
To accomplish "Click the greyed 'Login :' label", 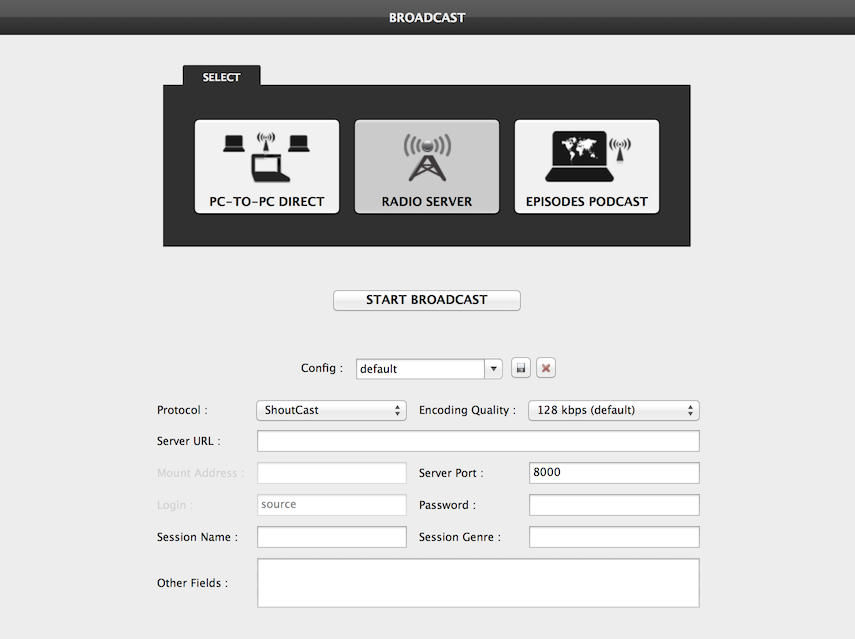I will pos(175,505).
